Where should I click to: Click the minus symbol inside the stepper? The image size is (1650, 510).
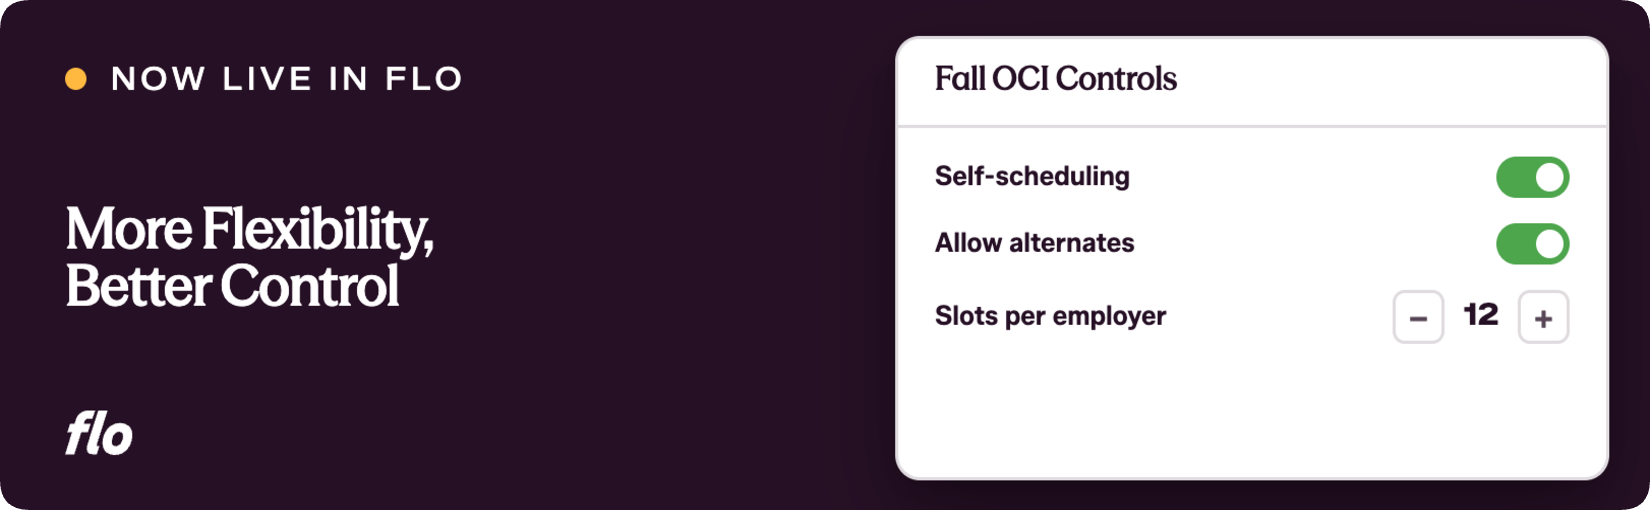pyautogui.click(x=1418, y=319)
